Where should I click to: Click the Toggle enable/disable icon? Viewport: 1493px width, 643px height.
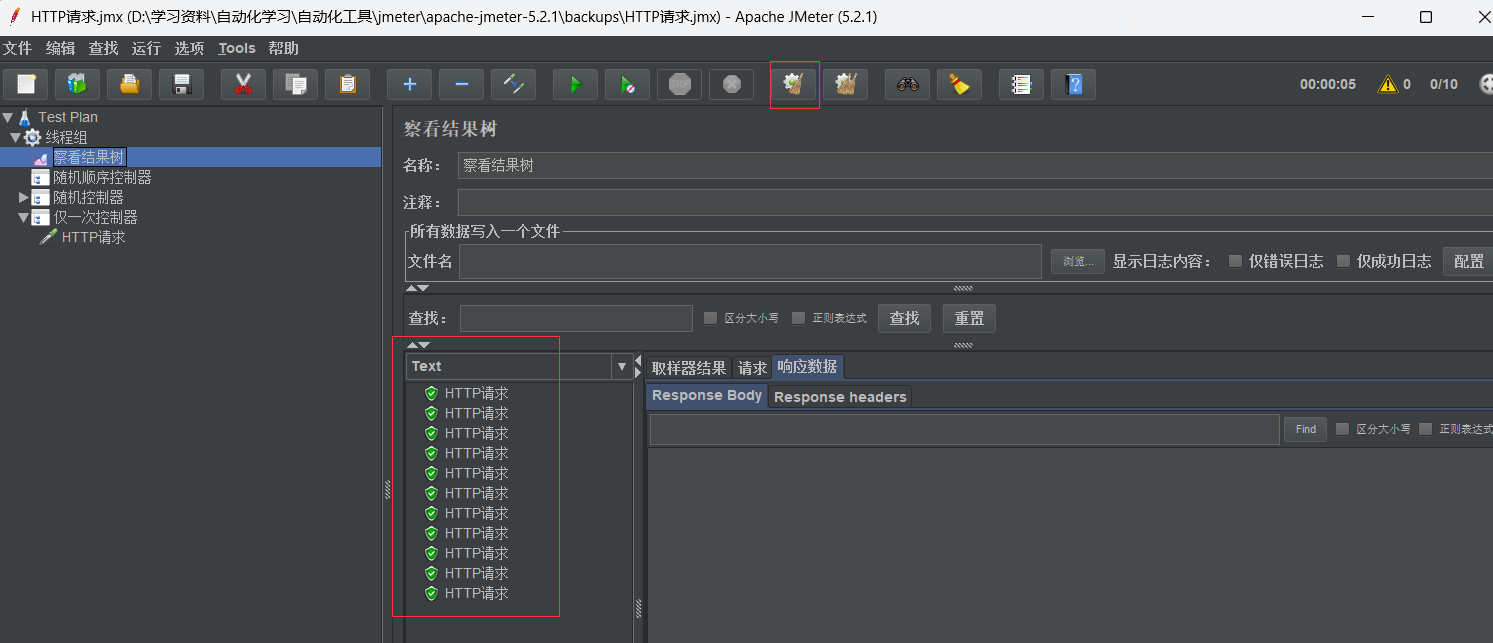pos(513,84)
